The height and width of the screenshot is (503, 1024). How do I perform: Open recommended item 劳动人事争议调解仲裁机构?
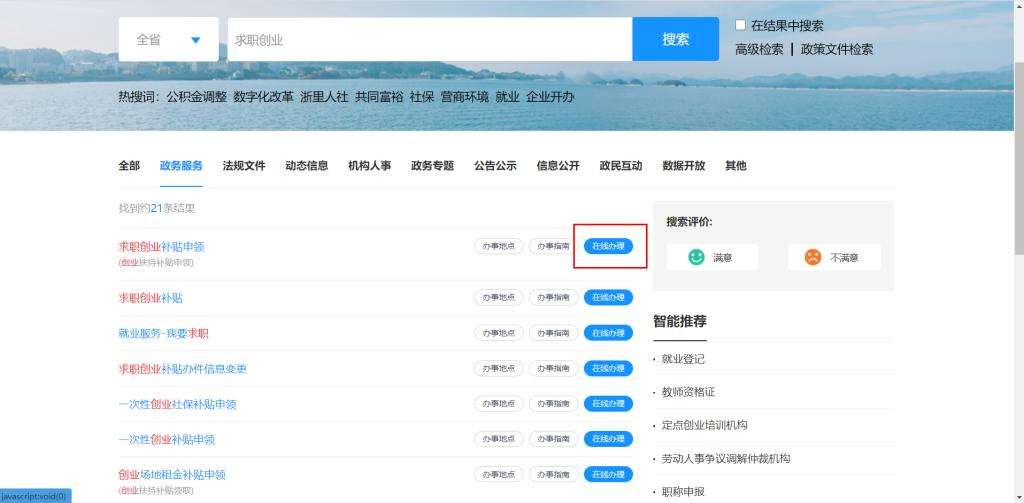pos(725,458)
